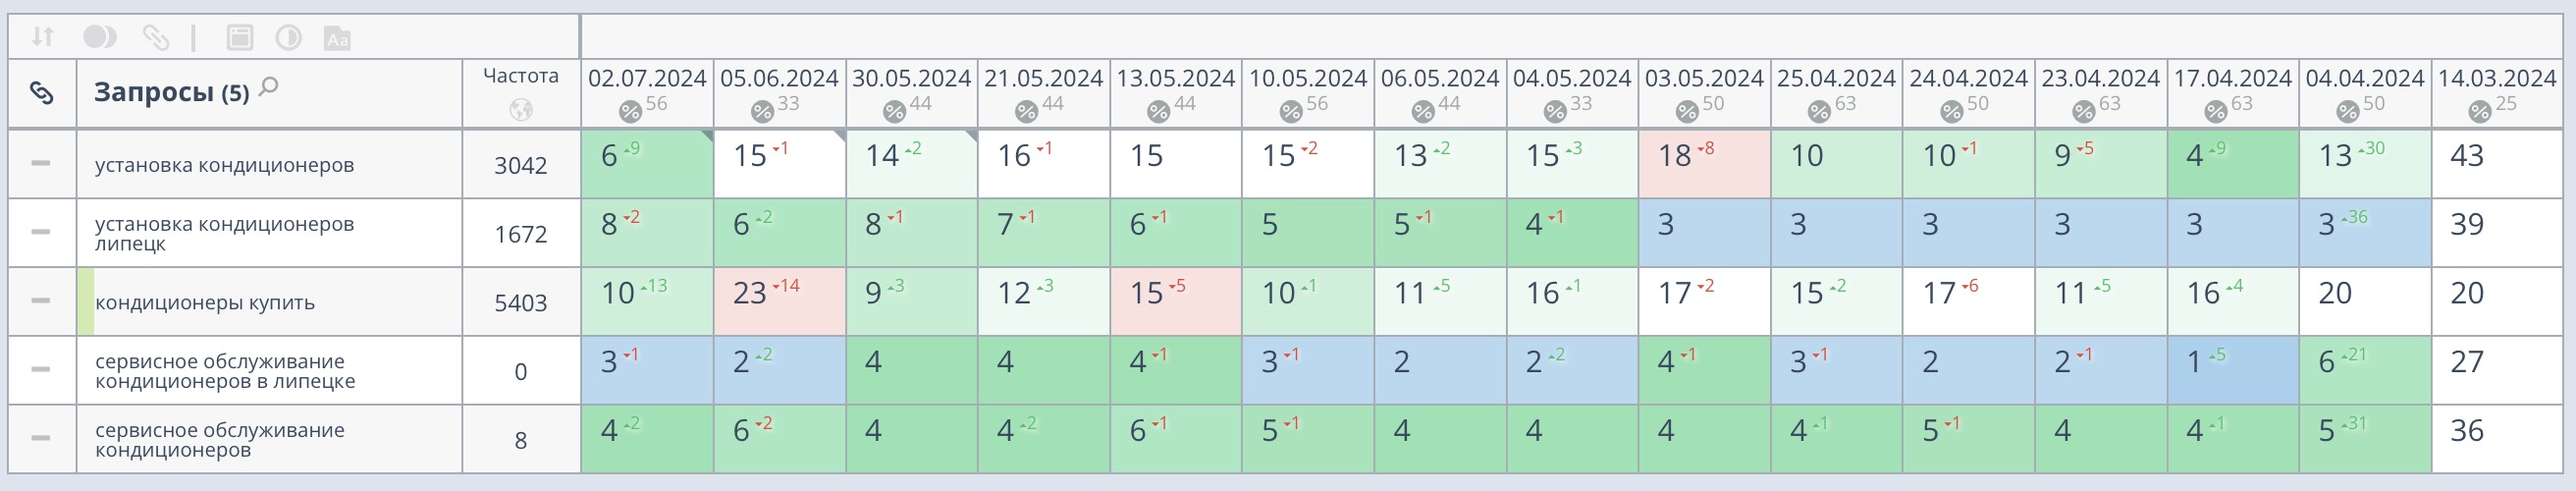Viewport: 2576px width, 491px height.
Task: Click percent icon under 02.07.2024 date
Action: pos(630,111)
